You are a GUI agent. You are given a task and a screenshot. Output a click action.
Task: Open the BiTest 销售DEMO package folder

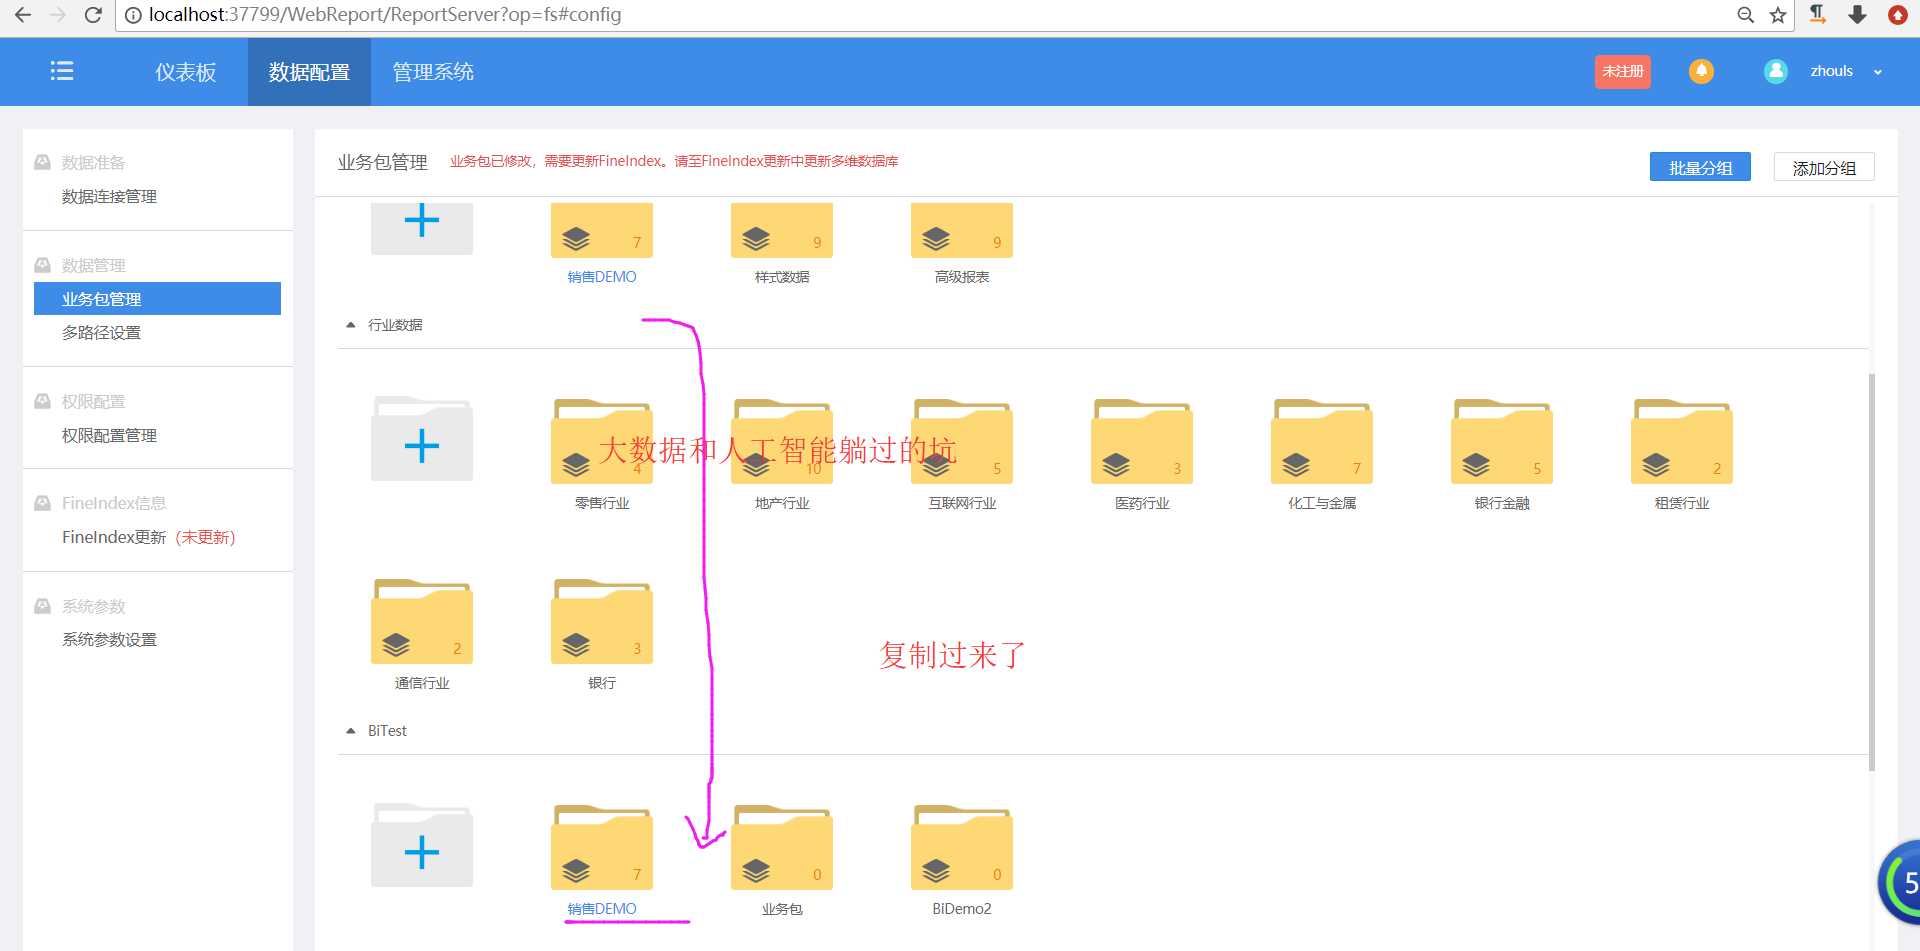pos(602,847)
